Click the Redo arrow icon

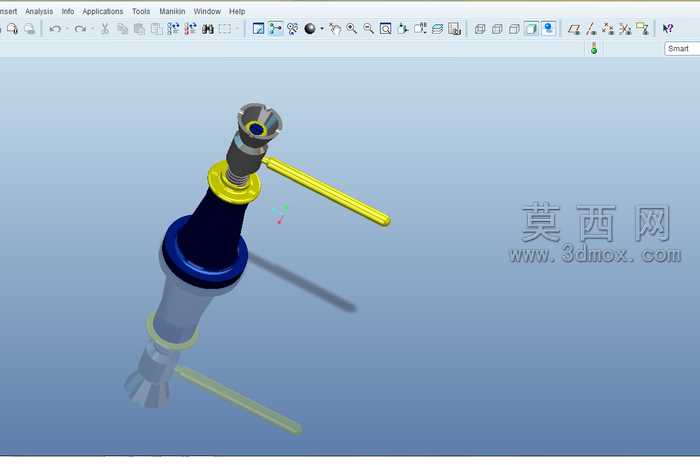(x=80, y=29)
